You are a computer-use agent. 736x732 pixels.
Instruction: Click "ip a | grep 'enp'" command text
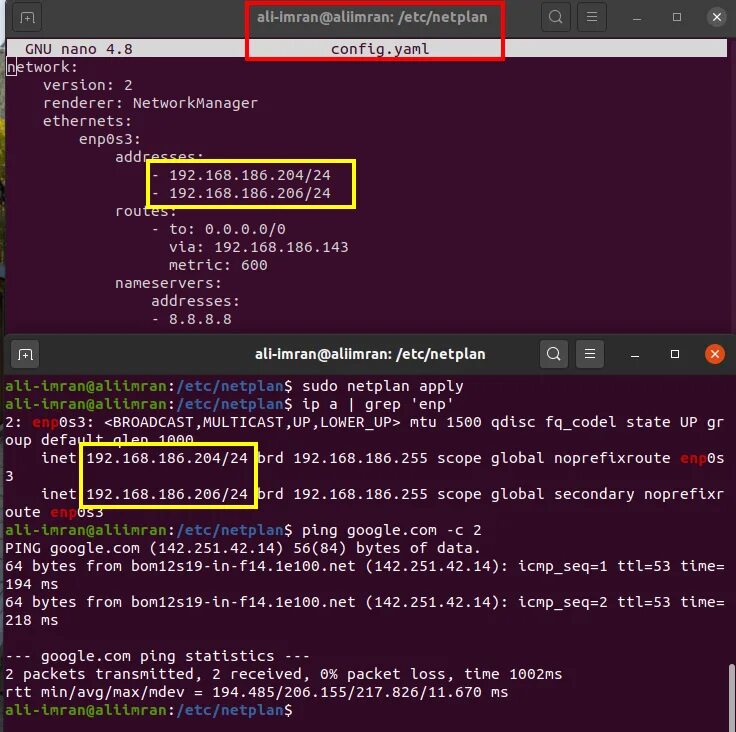click(378, 404)
